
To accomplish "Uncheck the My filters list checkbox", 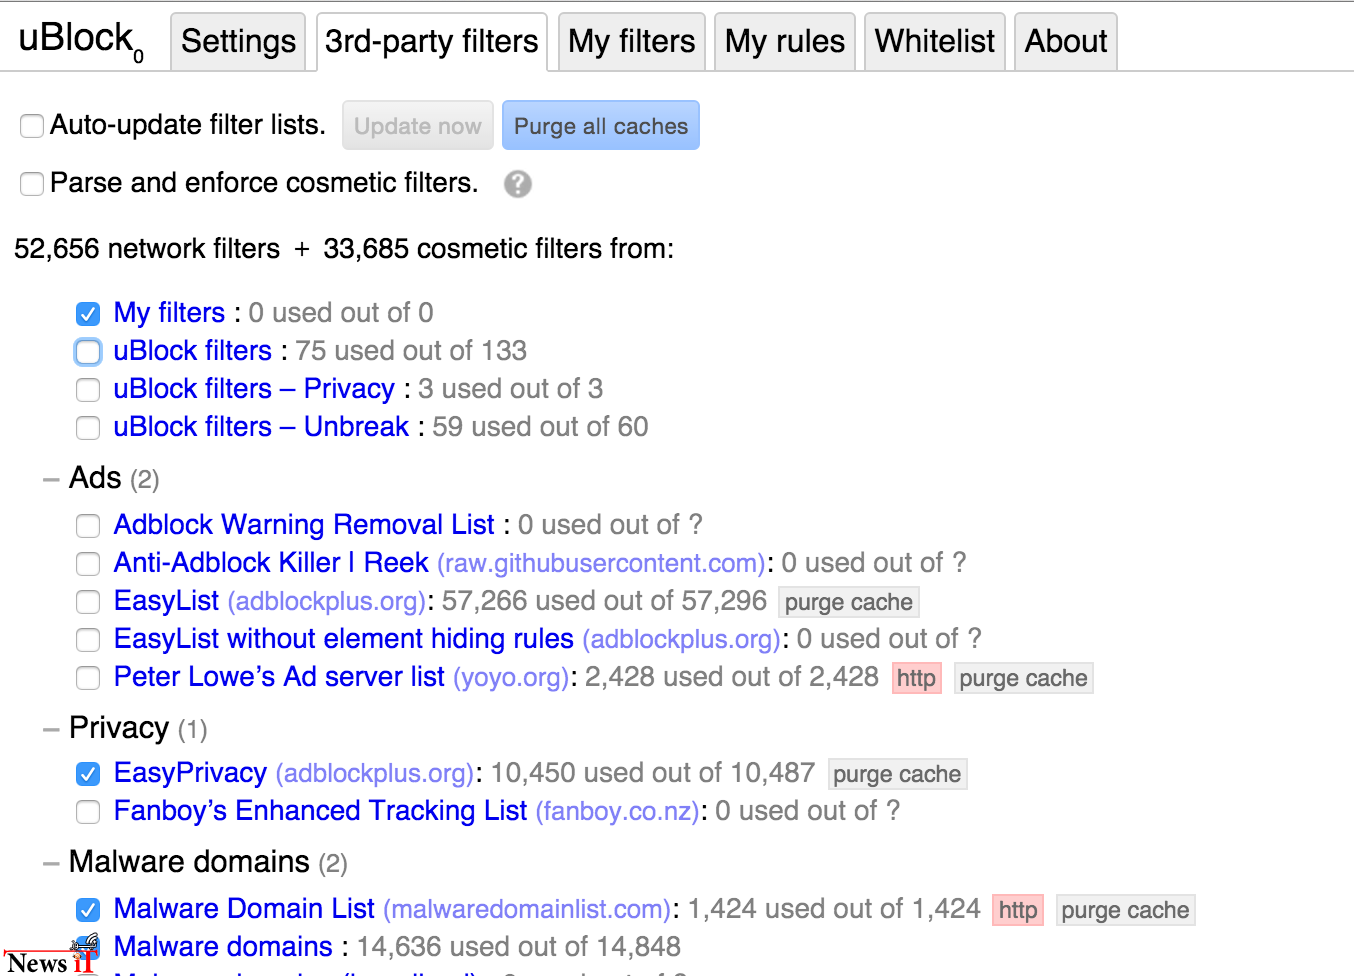I will pos(88,314).
